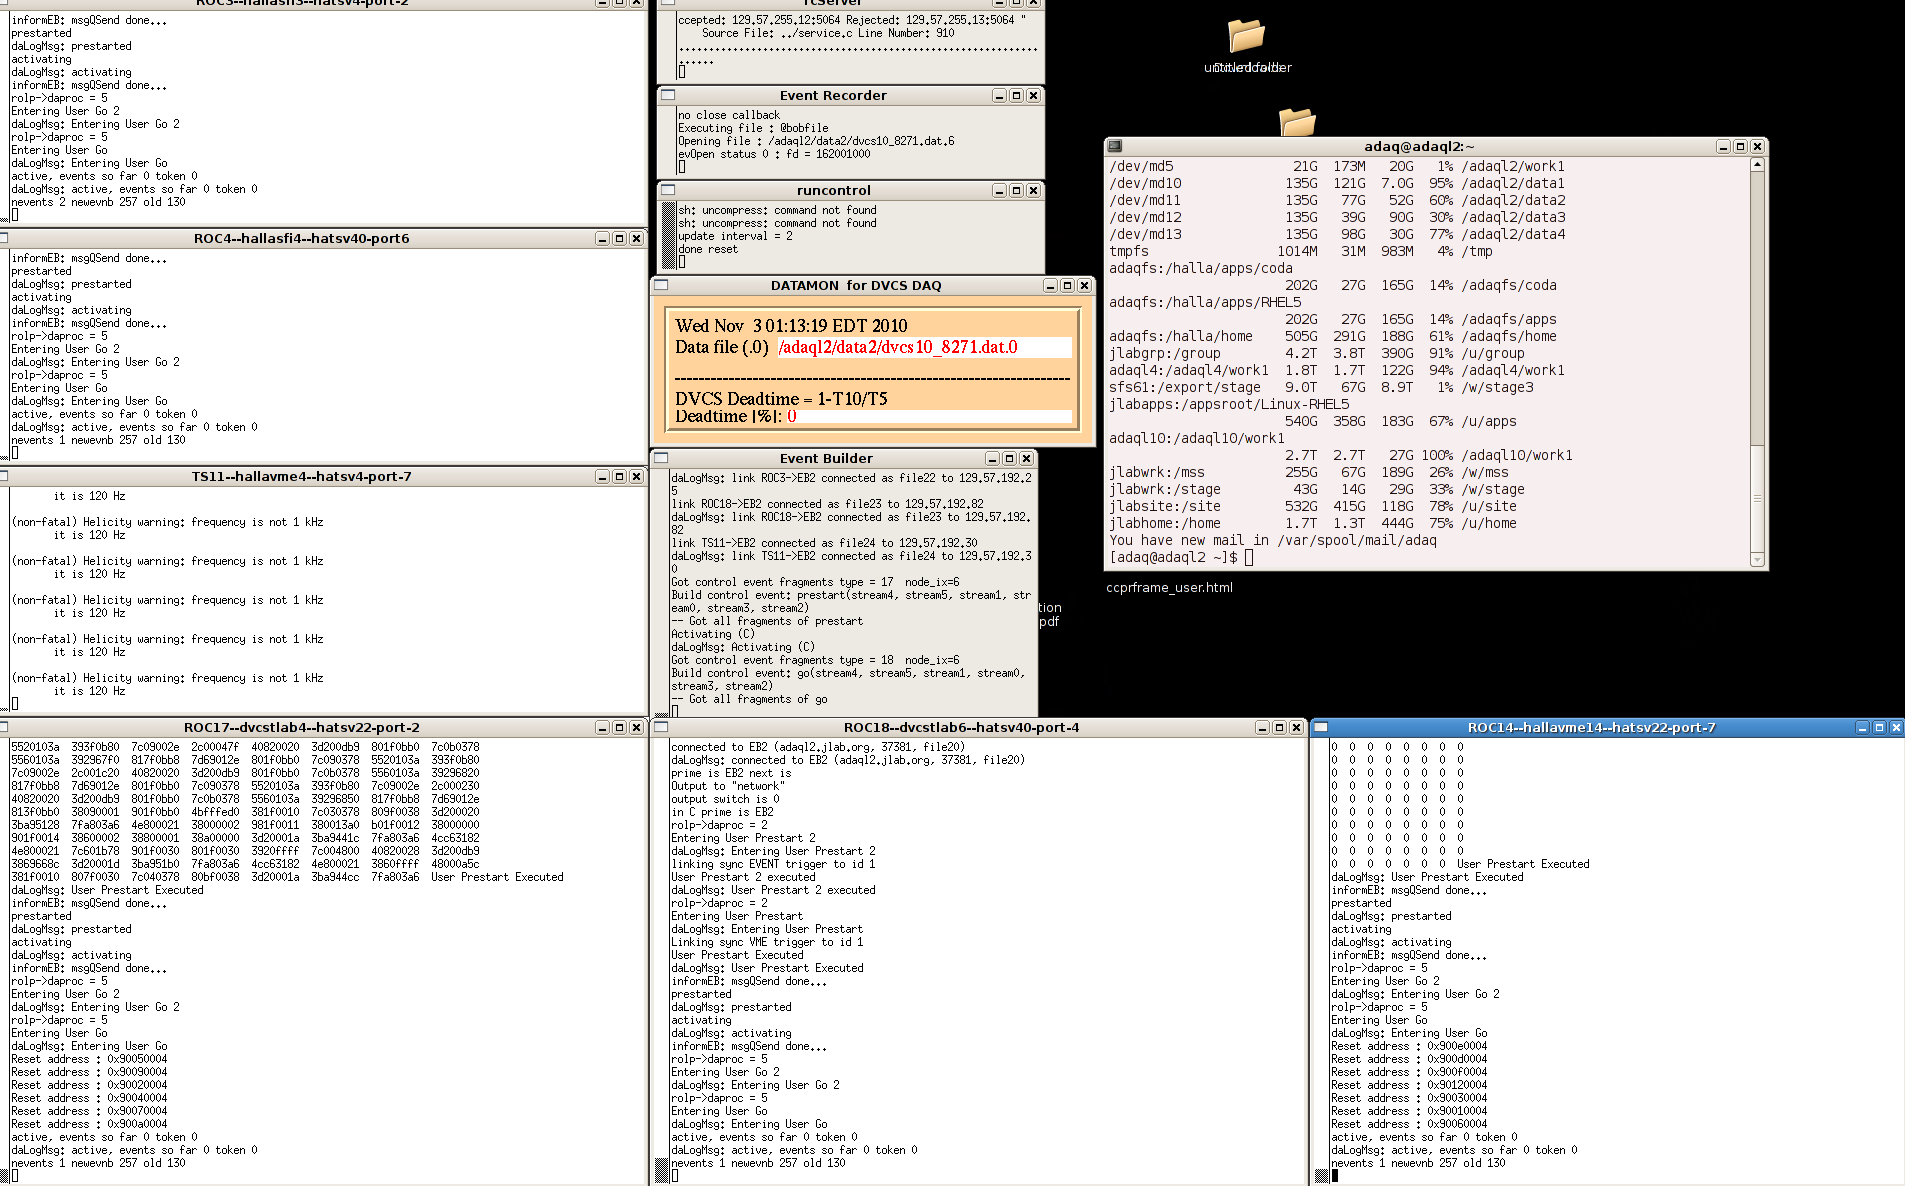Viewport: 1905px width, 1186px height.
Task: Close the ROC17--dvcstlab4 window
Action: [x=636, y=727]
